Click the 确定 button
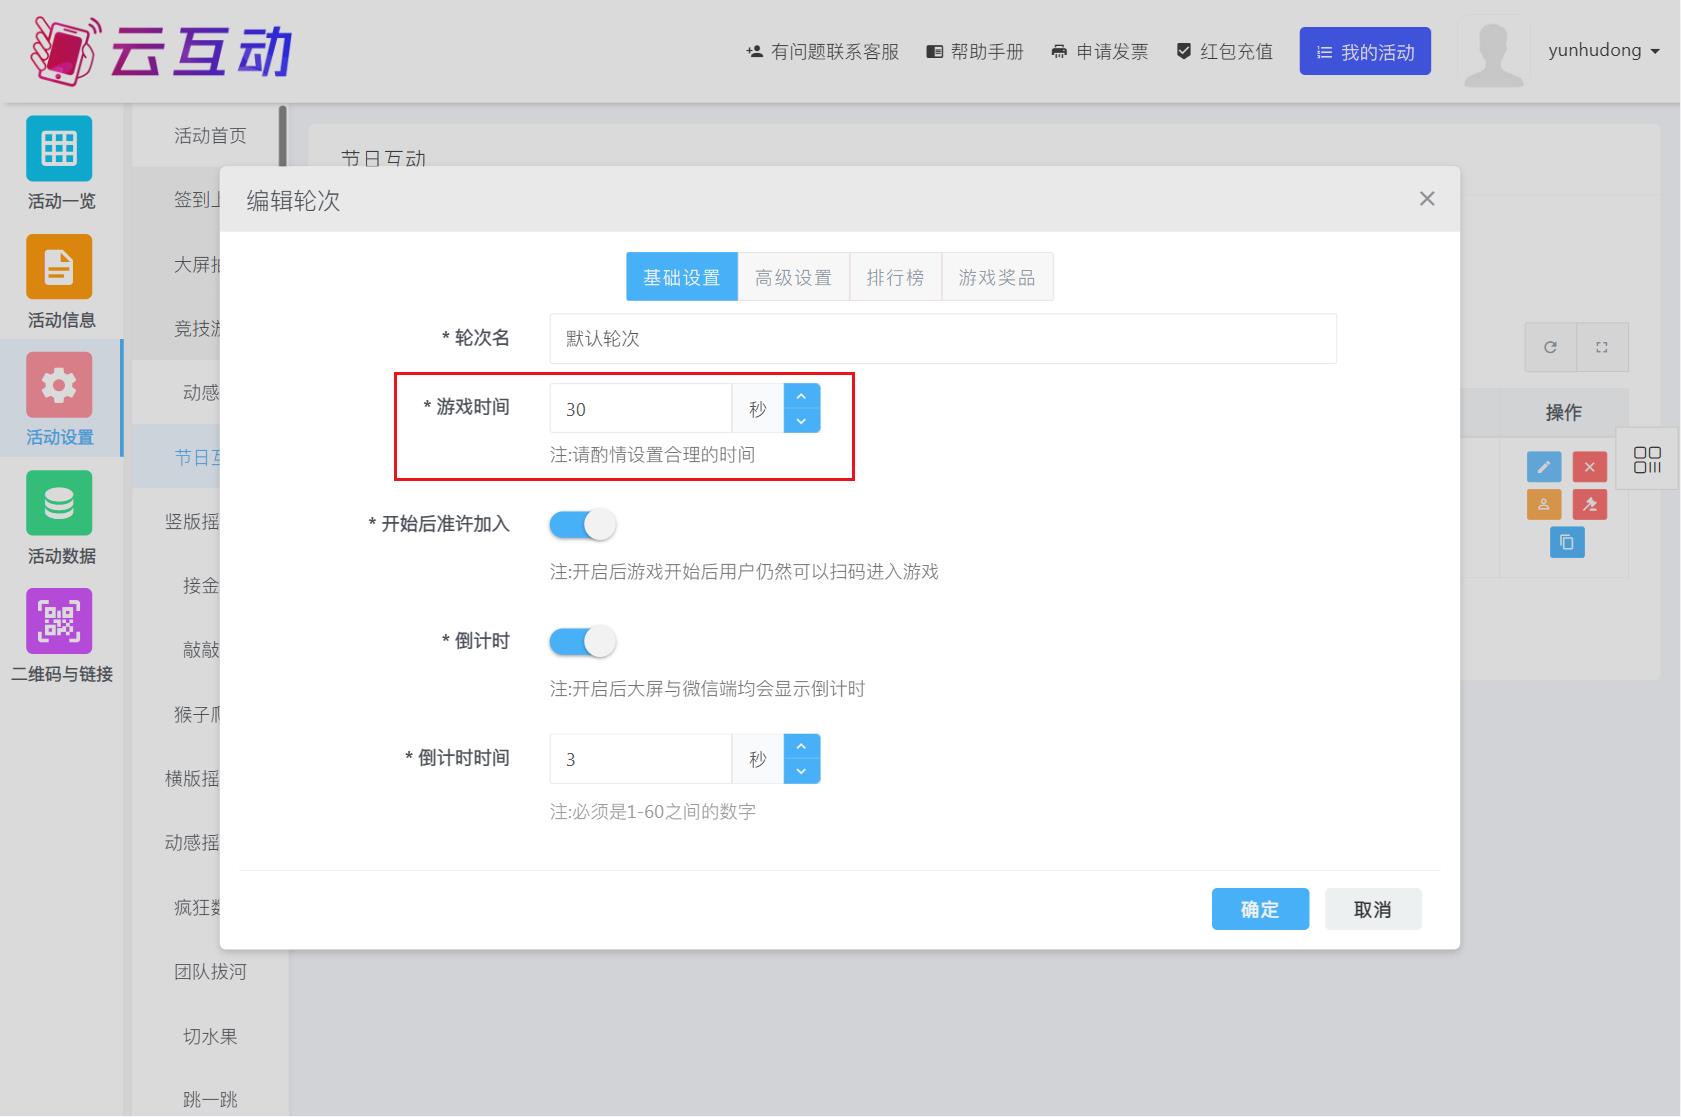The height and width of the screenshot is (1117, 1681). tap(1259, 909)
